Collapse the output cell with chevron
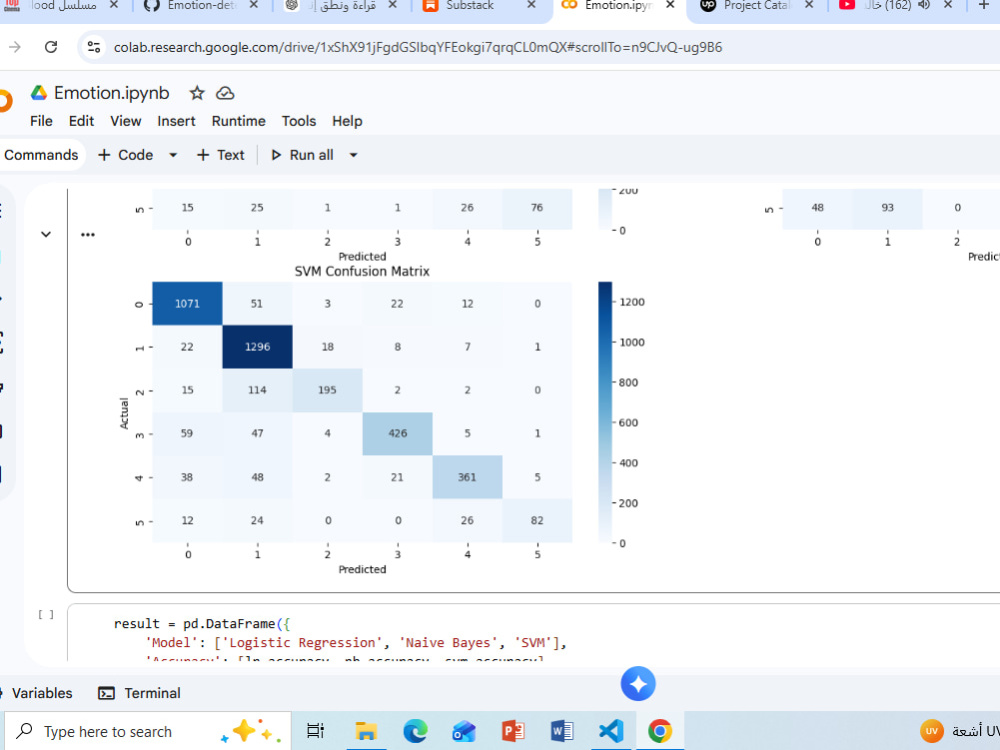Screen dimensions: 1000x750 [x=46, y=234]
